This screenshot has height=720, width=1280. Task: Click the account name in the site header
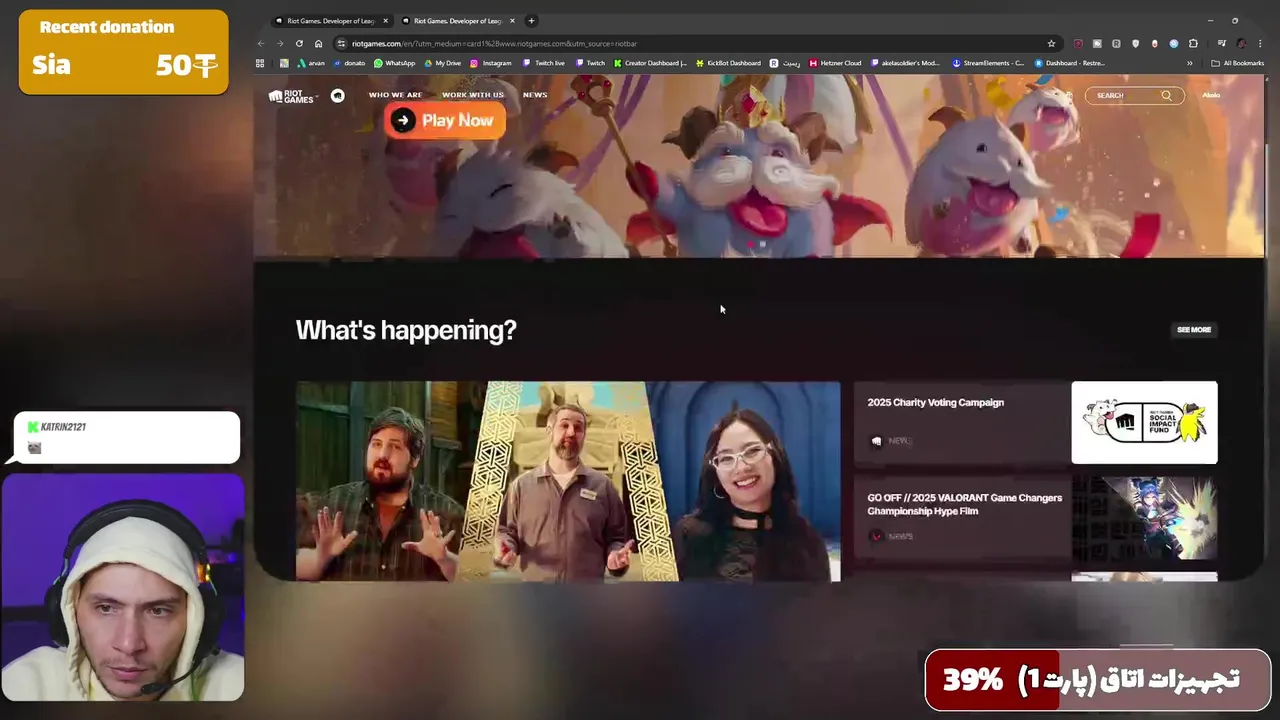click(1211, 95)
